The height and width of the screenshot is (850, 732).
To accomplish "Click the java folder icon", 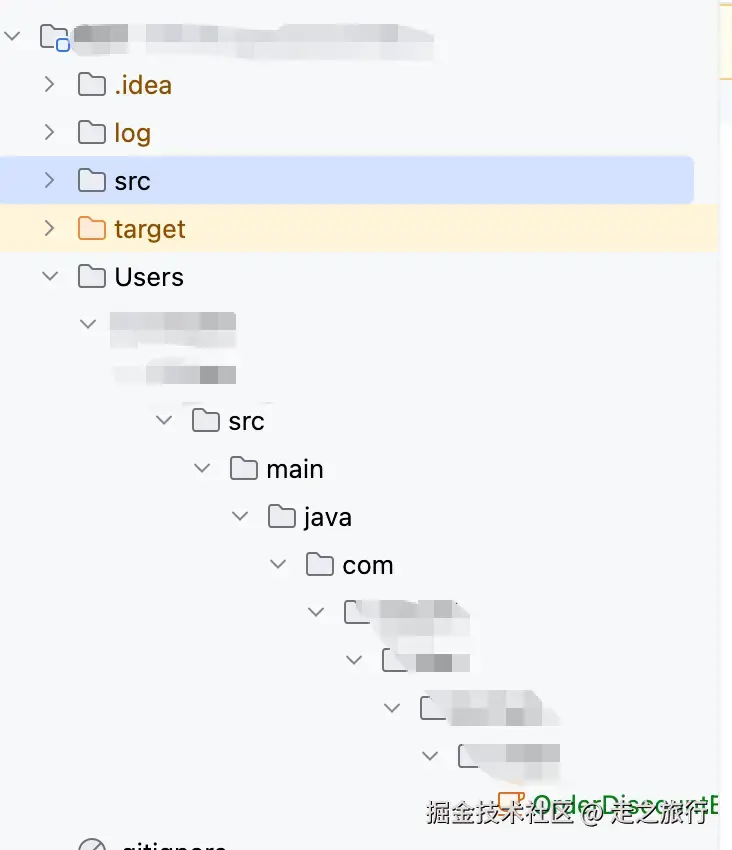I will point(282,517).
